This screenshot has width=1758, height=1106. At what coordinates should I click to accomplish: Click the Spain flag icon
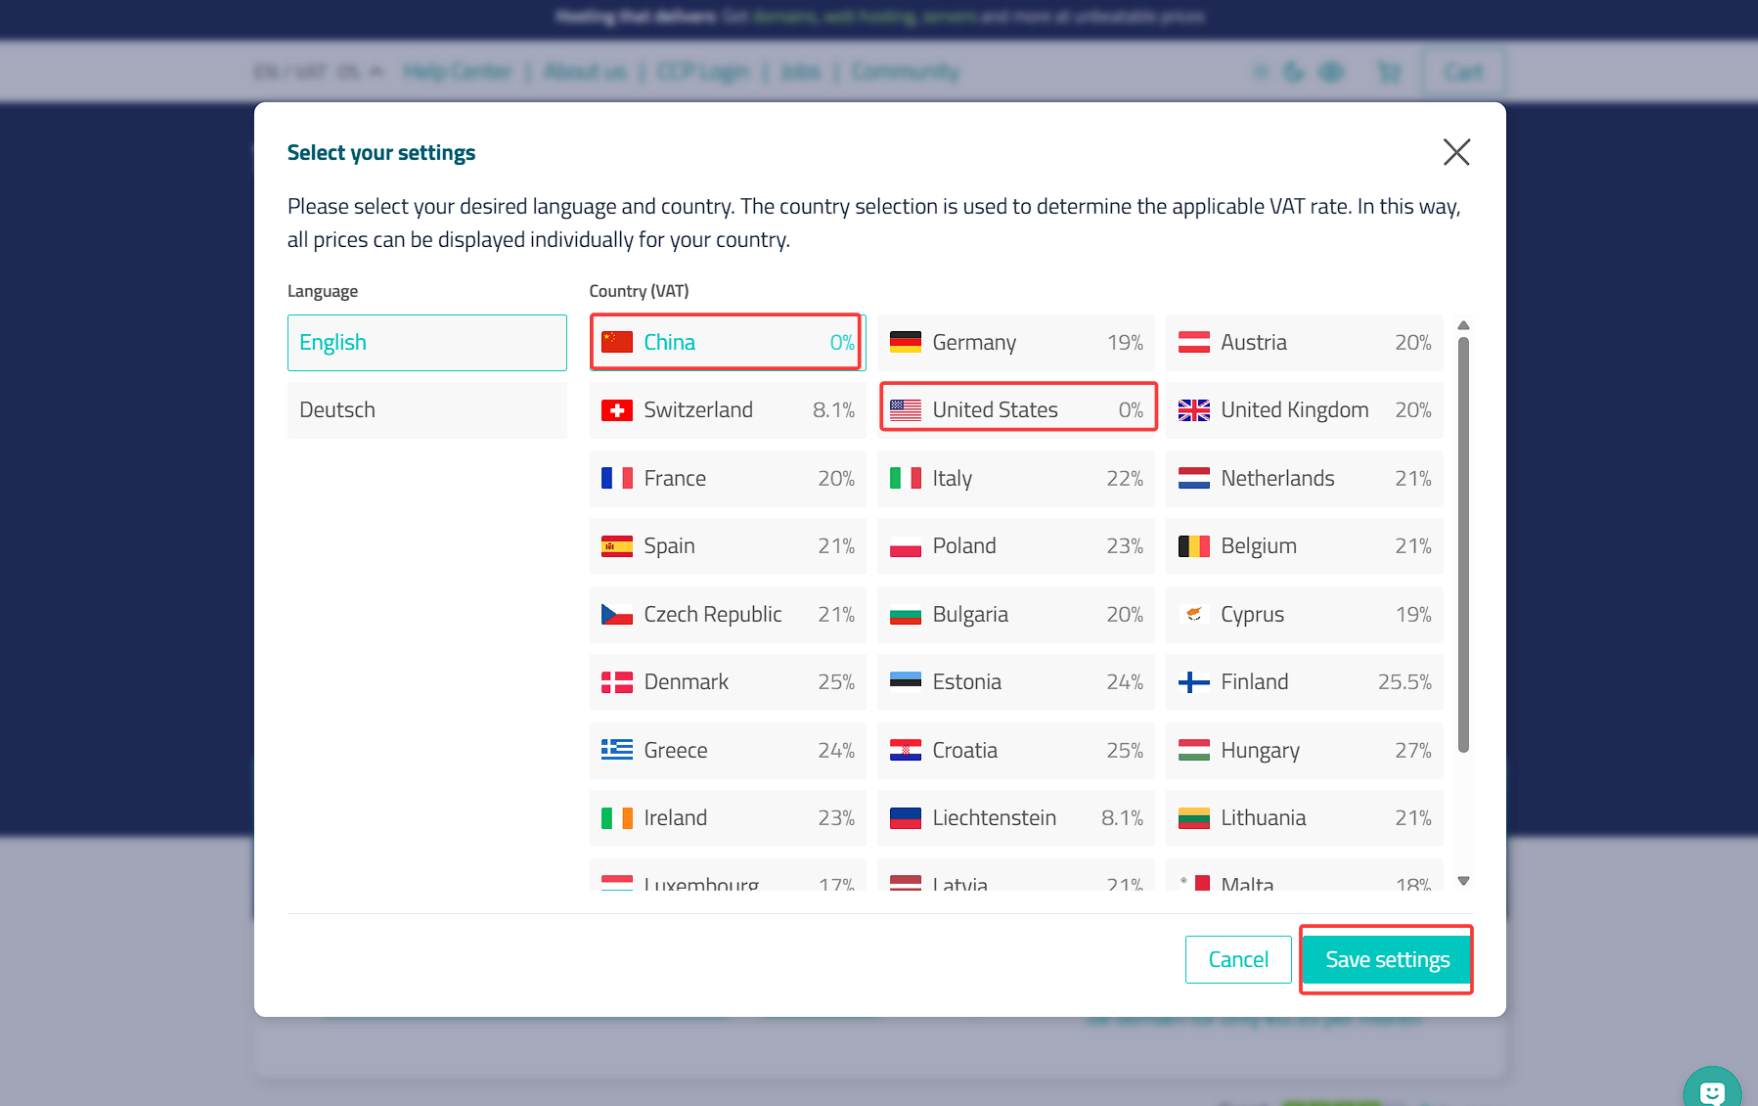coord(617,546)
